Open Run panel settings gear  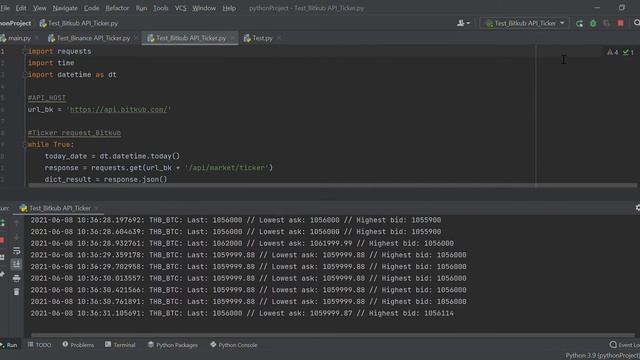[x=638, y=208]
